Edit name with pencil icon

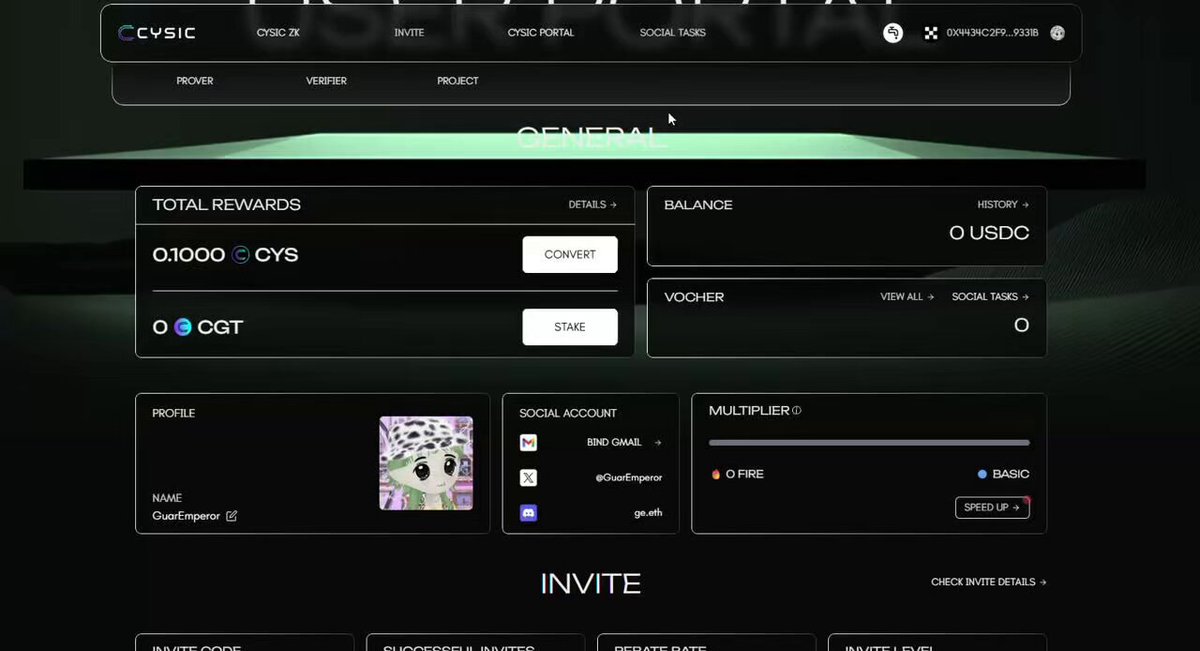pos(232,516)
